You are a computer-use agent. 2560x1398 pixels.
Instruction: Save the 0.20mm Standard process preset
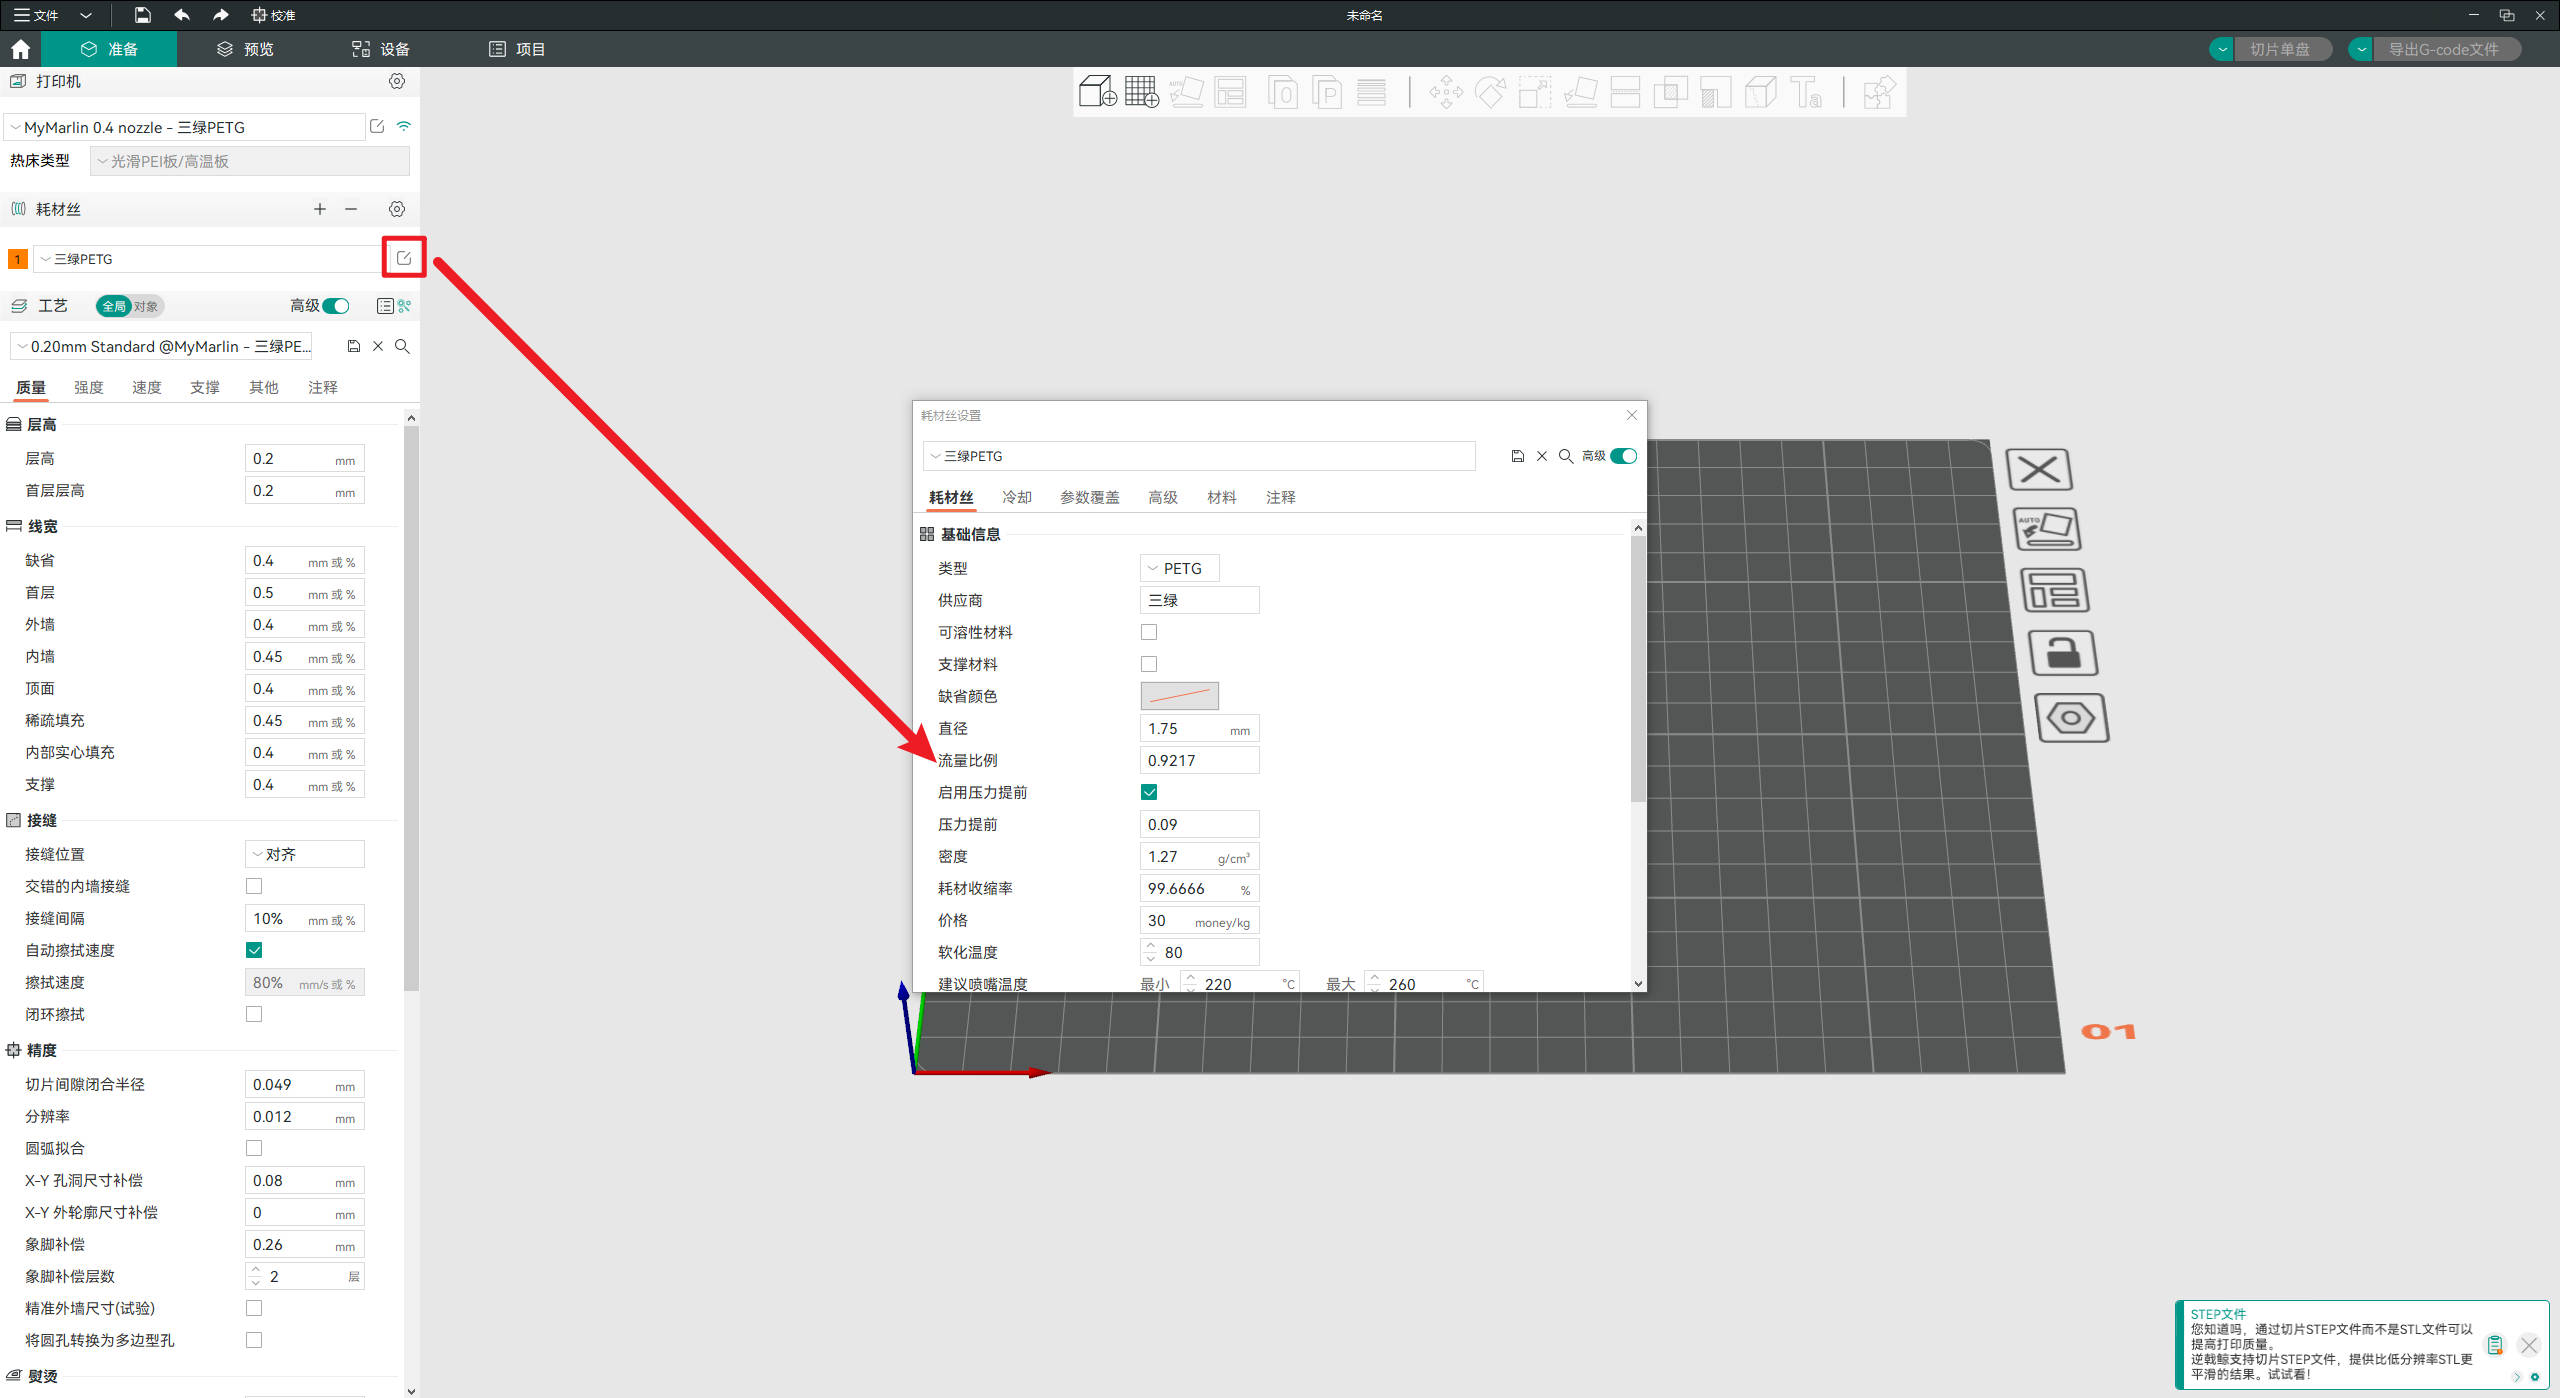(x=353, y=346)
